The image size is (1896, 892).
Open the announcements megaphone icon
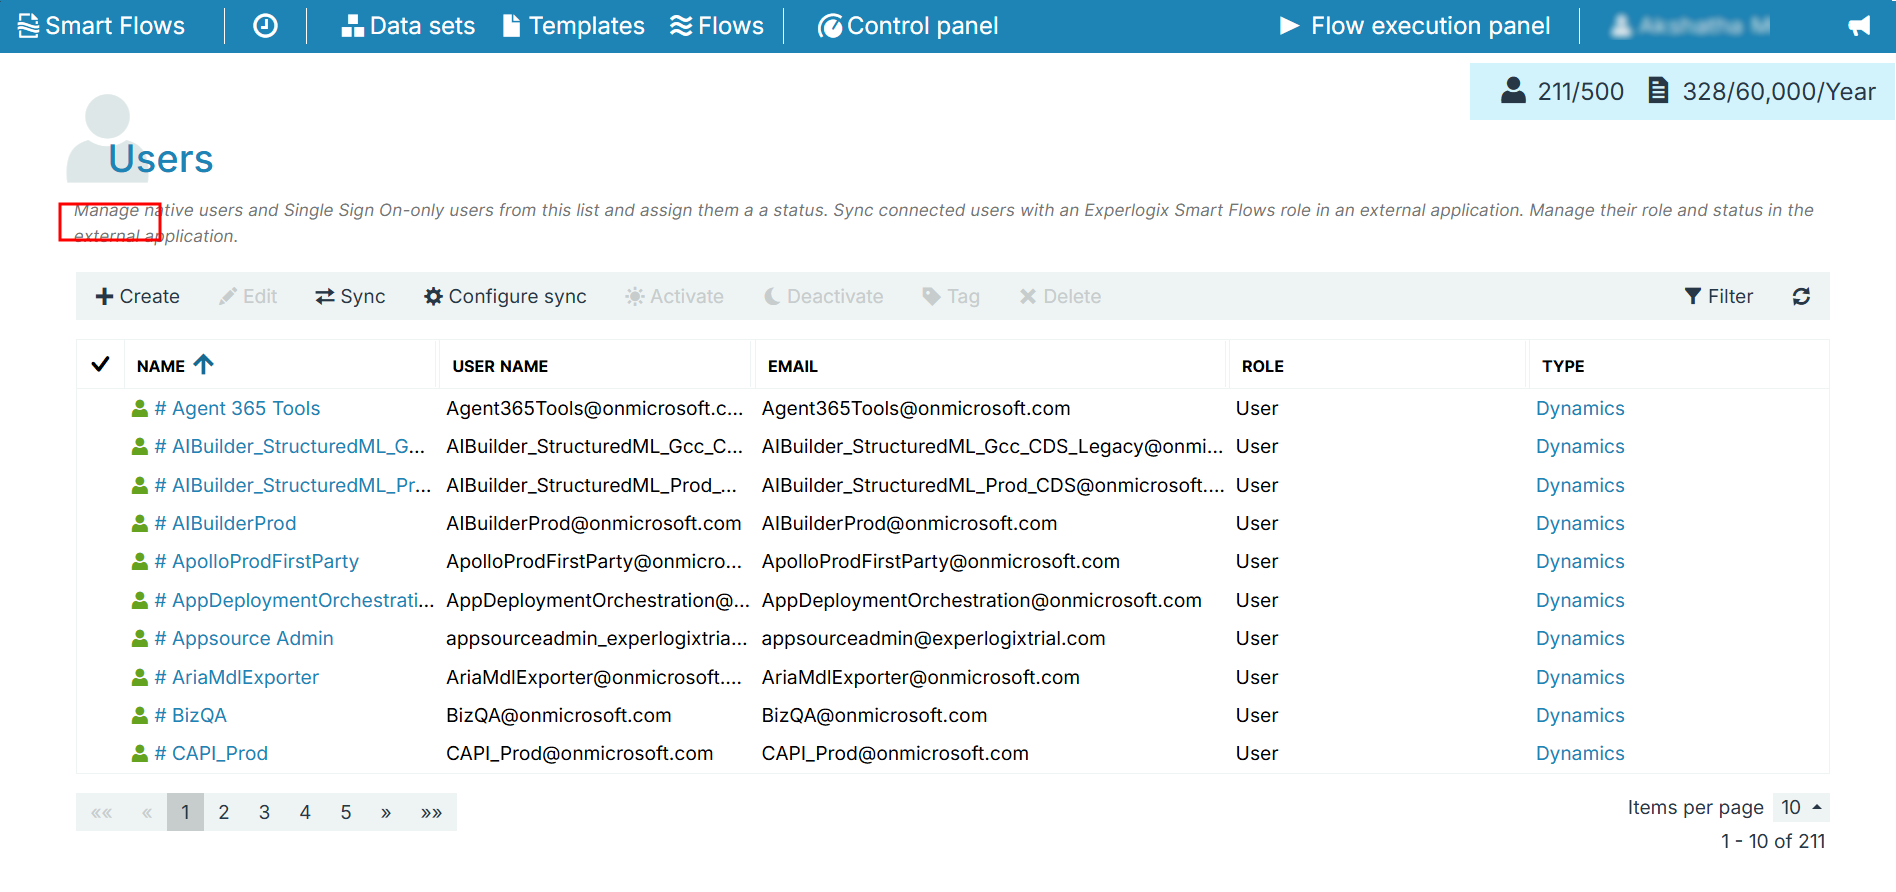pos(1859,26)
